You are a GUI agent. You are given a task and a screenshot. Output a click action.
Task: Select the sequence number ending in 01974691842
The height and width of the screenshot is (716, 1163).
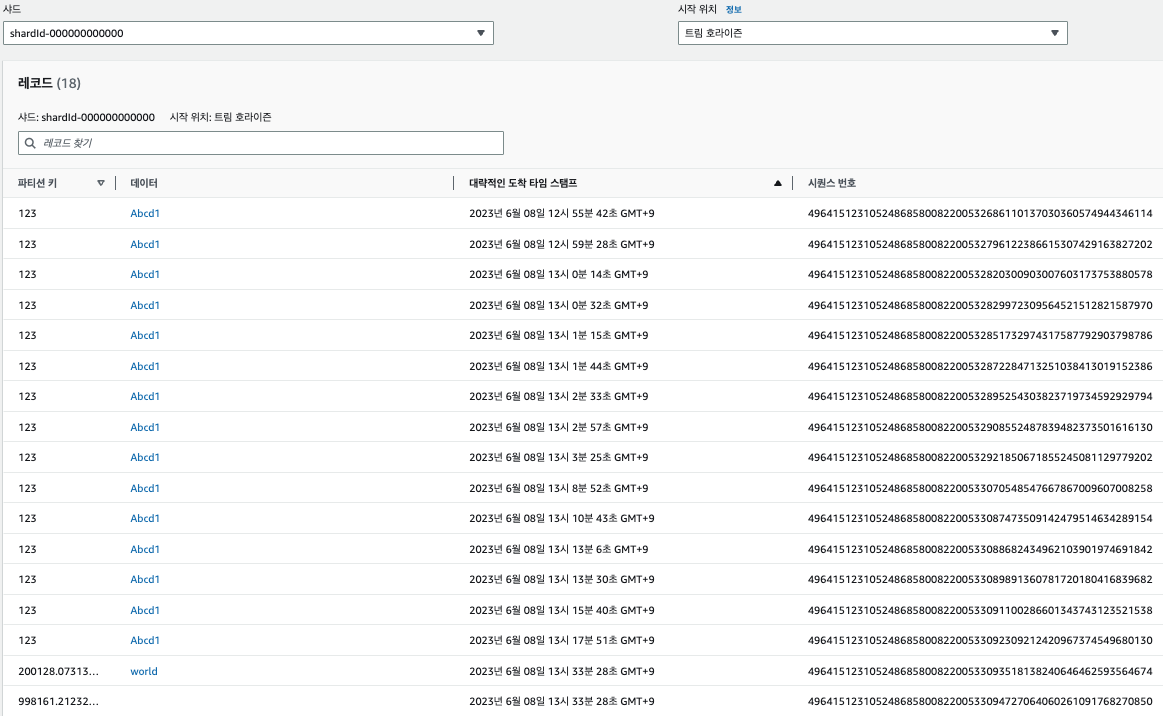[x=980, y=549]
